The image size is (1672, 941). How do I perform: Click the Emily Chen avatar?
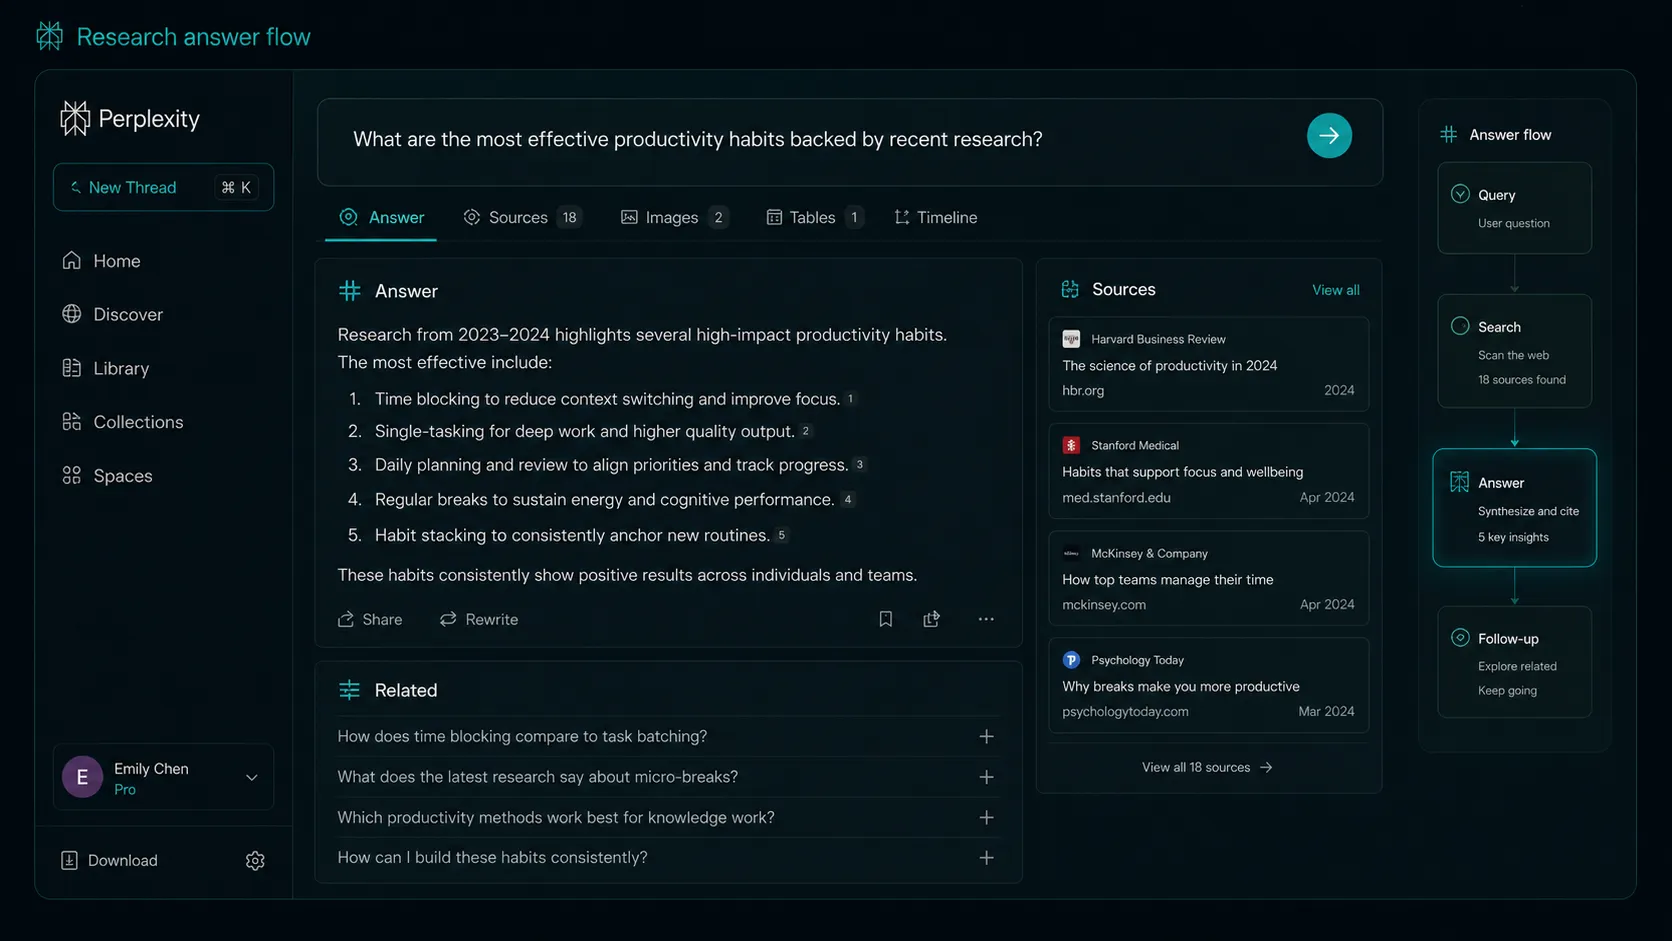click(82, 777)
